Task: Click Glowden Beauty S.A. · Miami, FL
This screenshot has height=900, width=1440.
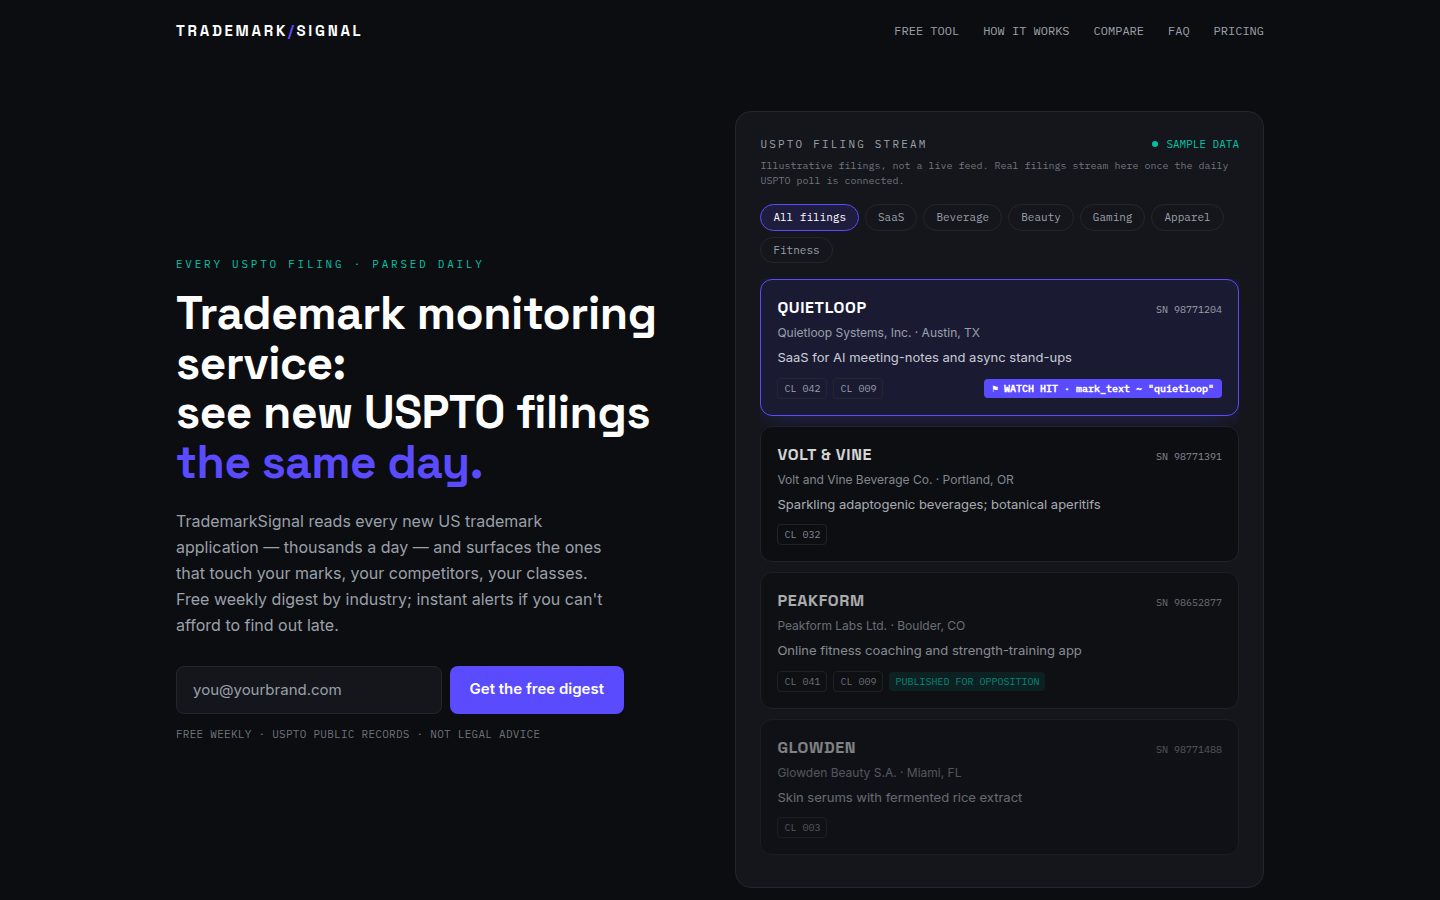Action: click(869, 773)
